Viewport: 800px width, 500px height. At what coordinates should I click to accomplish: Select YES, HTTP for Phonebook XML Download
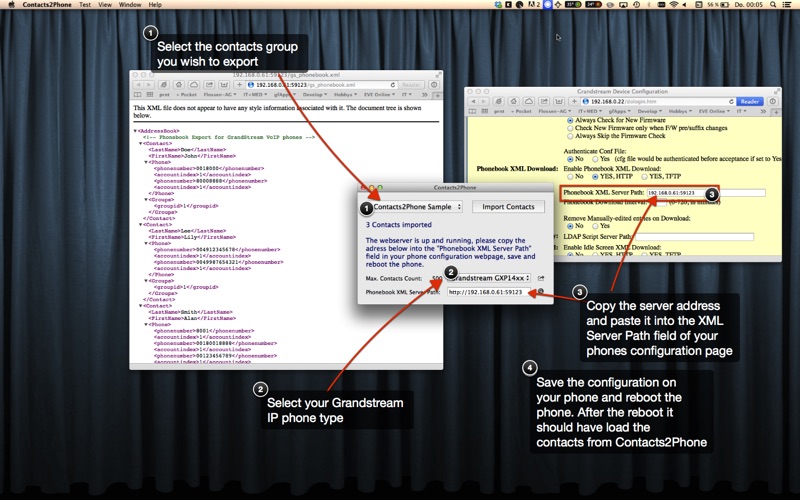pos(595,177)
